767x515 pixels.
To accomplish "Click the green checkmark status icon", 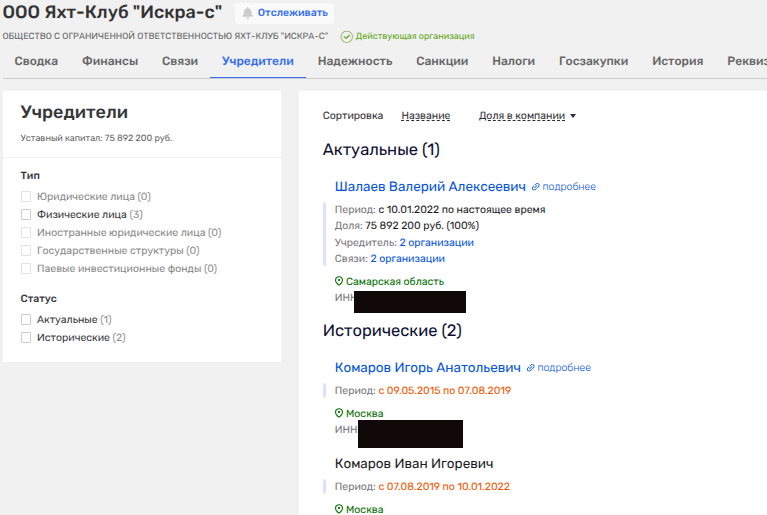I will pyautogui.click(x=346, y=36).
